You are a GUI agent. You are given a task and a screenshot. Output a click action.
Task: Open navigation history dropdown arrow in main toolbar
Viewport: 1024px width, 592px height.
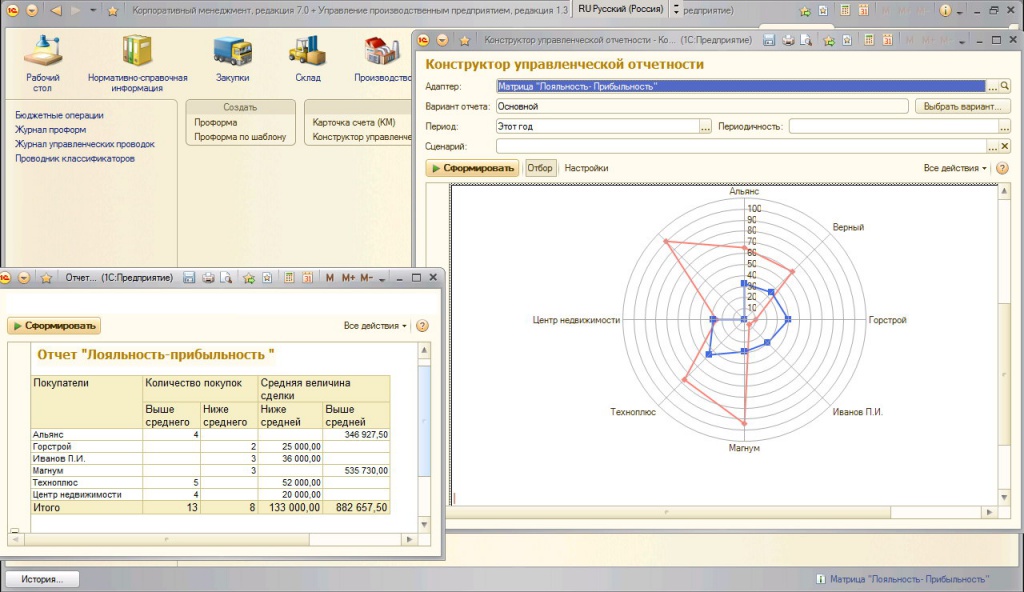click(93, 10)
